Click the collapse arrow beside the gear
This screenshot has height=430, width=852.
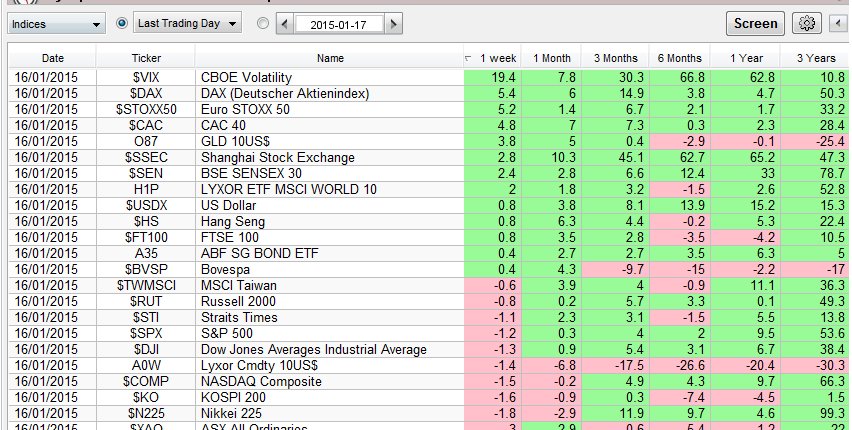[836, 23]
